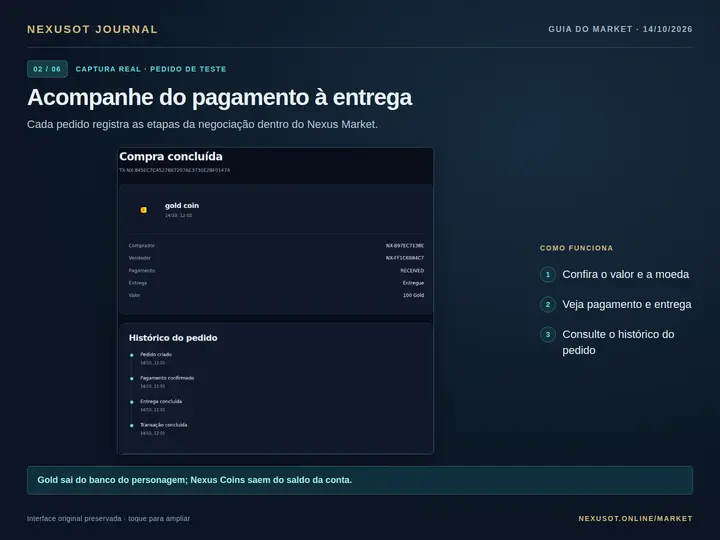The image size is (720, 540).
Task: Select step 2 circle in Como Funciona
Action: pos(548,304)
